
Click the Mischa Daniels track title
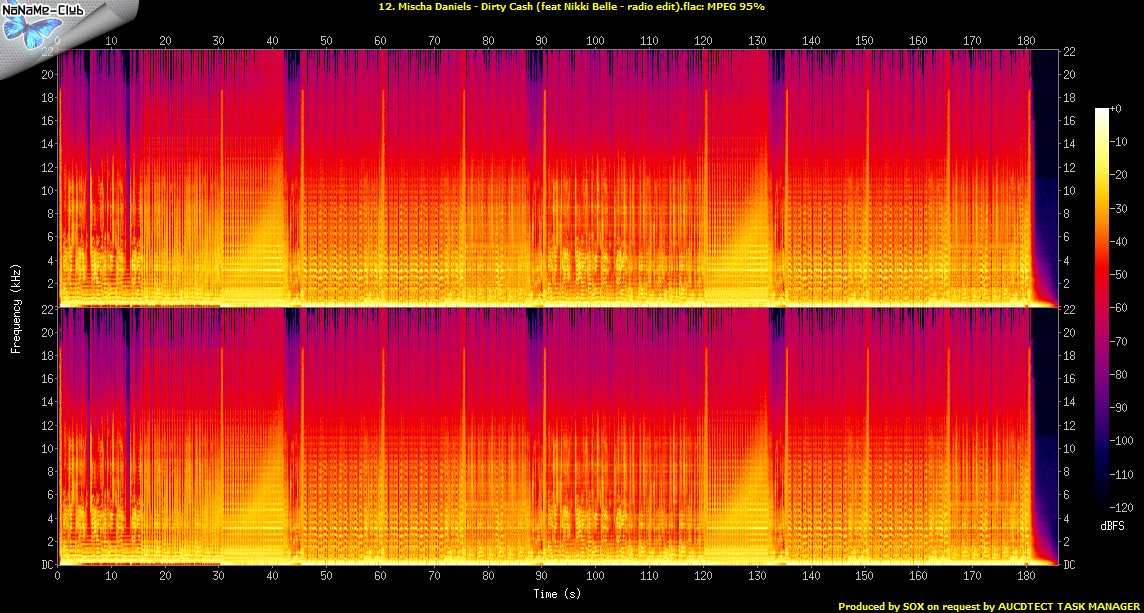(x=571, y=7)
